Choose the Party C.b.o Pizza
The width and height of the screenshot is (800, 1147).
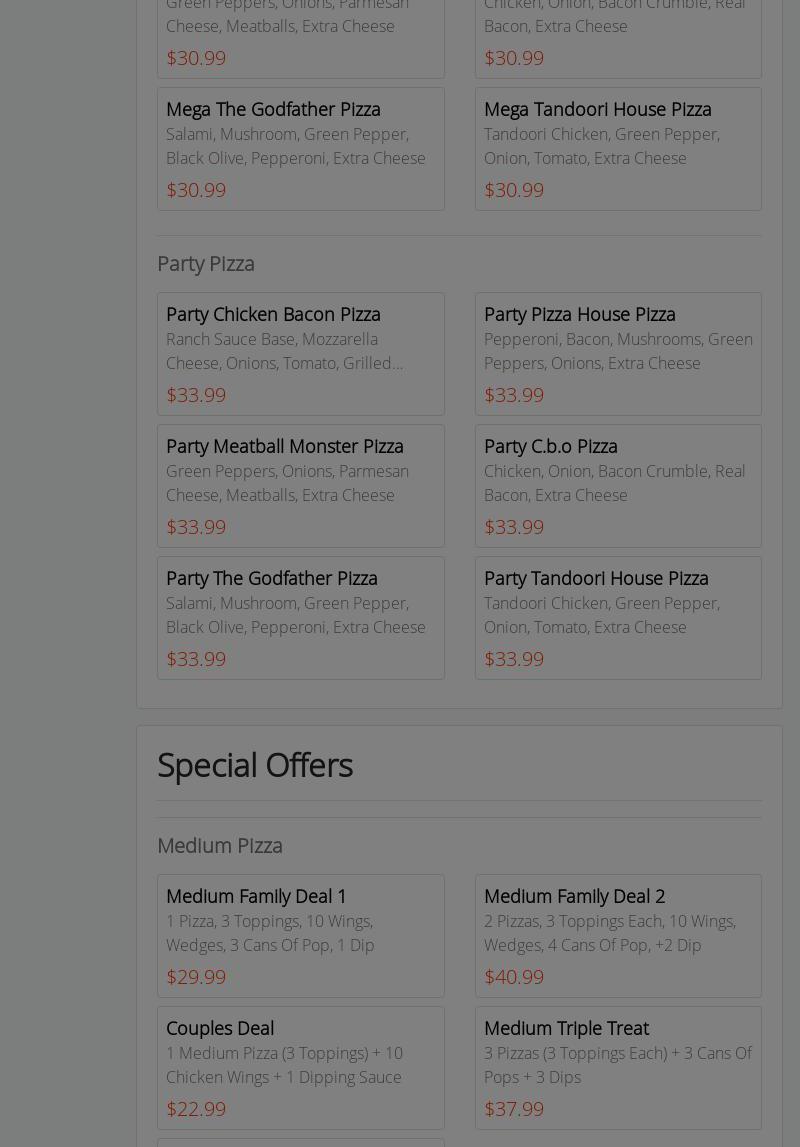pyautogui.click(x=550, y=446)
